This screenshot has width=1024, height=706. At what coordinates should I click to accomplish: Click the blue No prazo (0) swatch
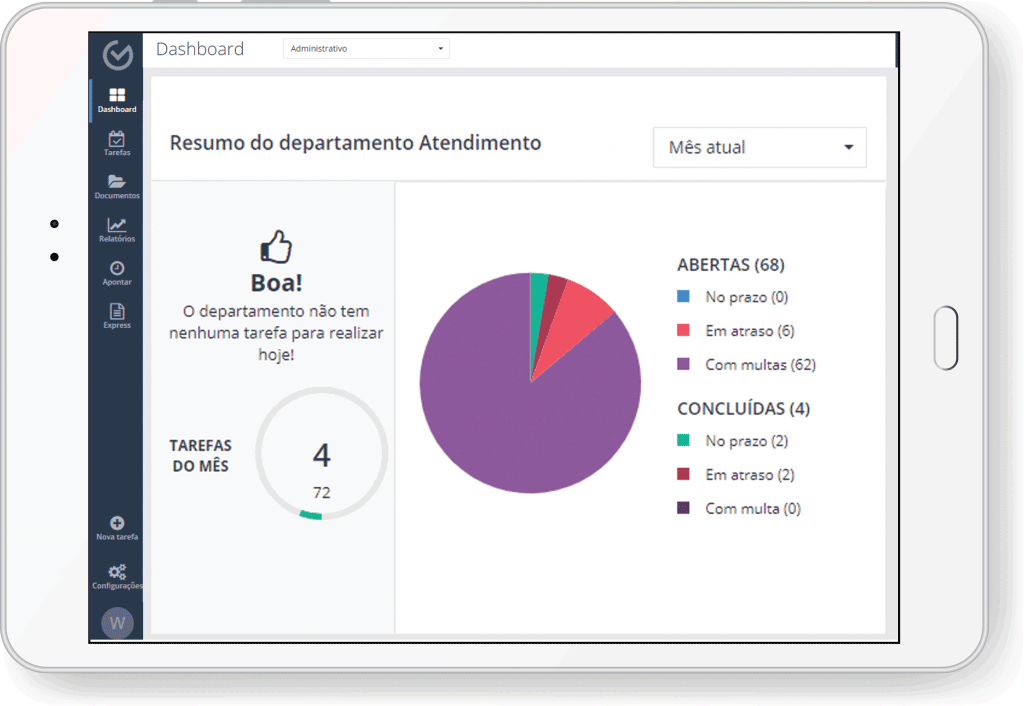683,297
